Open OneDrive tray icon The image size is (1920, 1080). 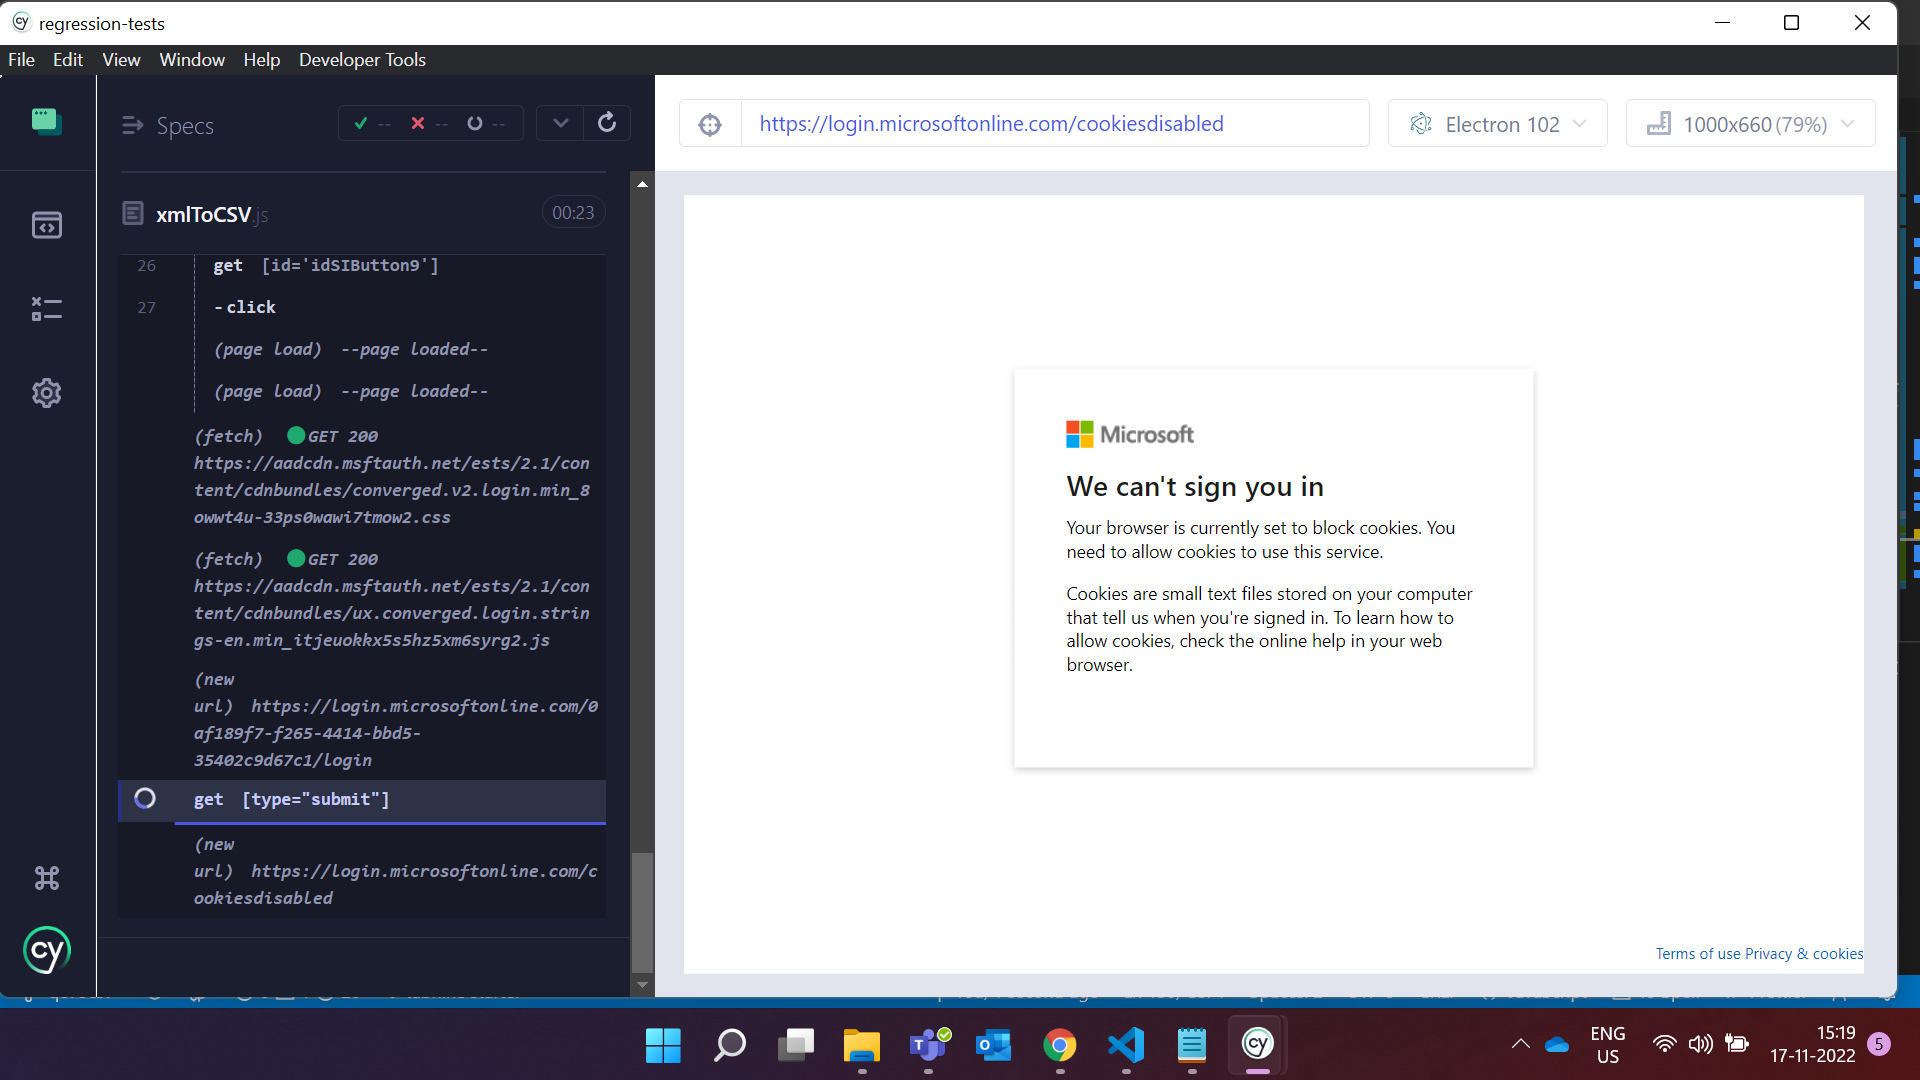click(x=1557, y=1044)
